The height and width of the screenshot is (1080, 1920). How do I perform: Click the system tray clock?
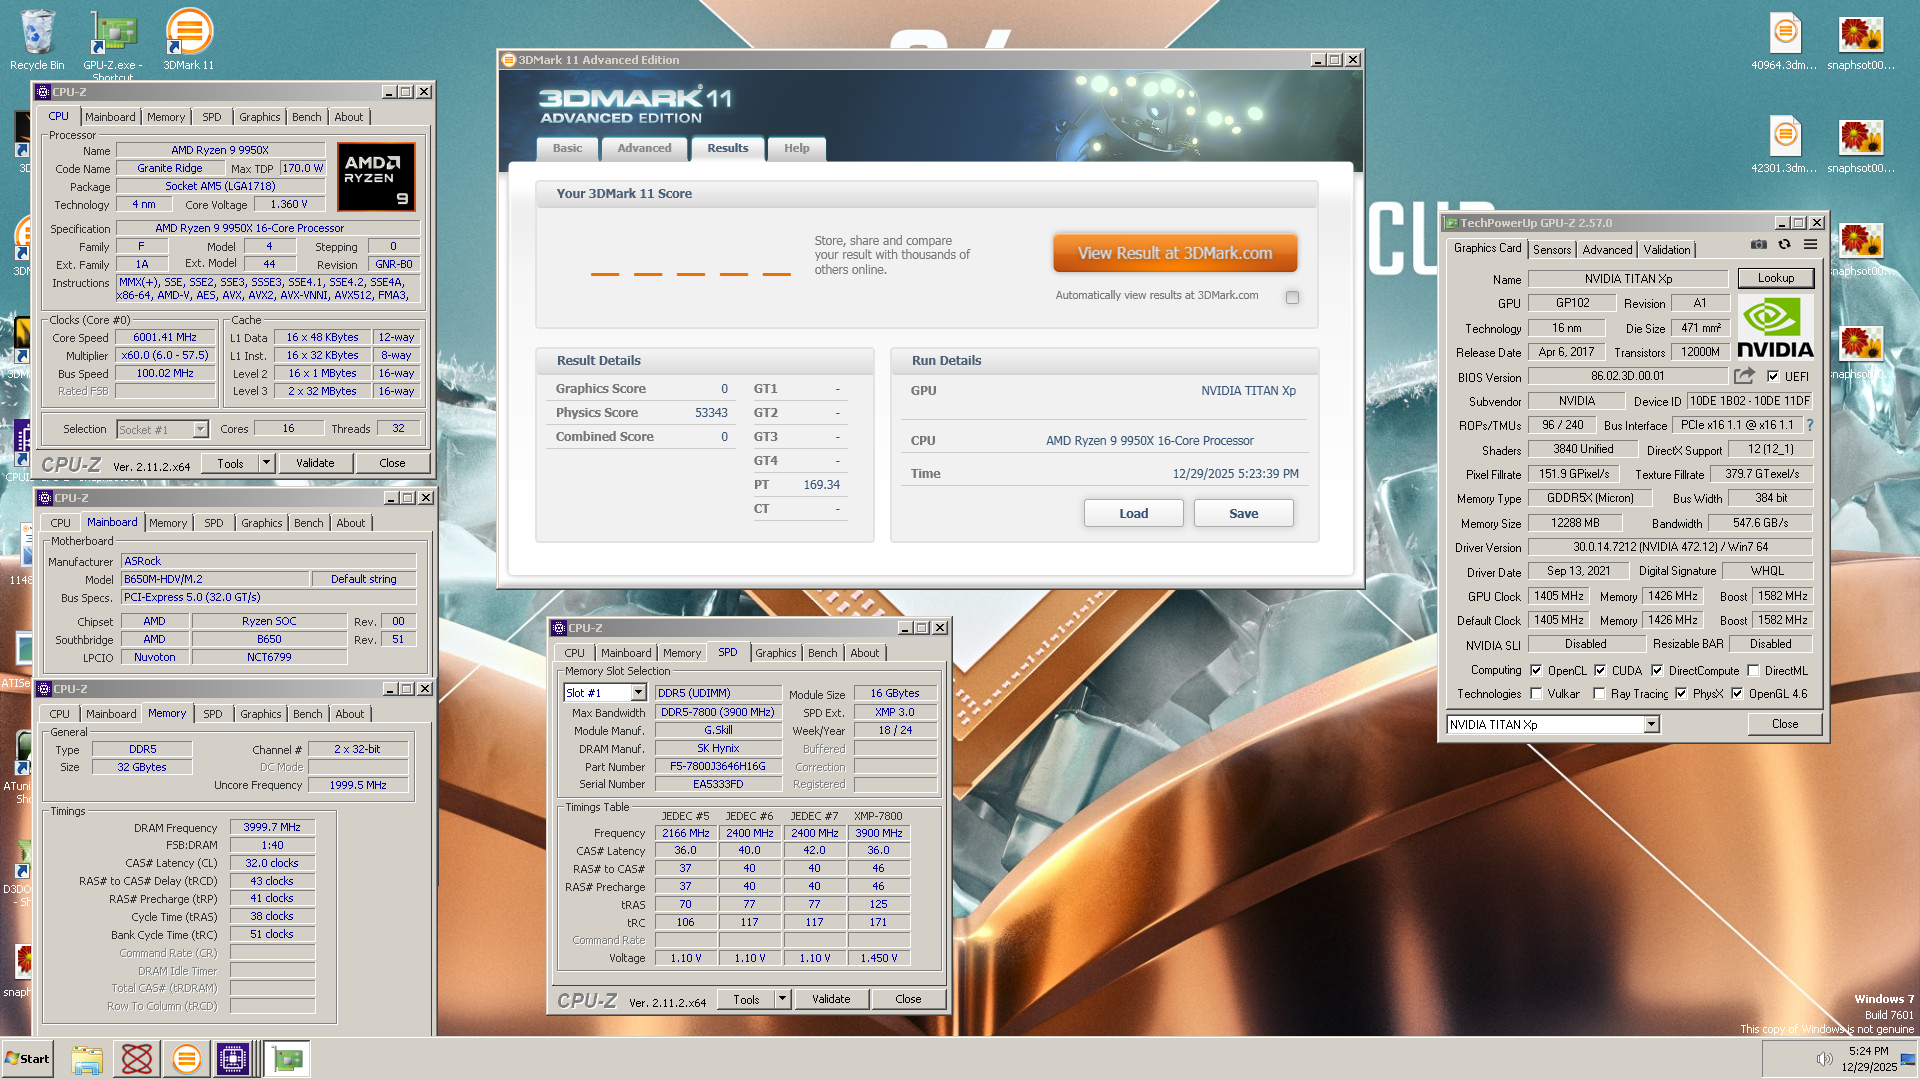(x=1868, y=1058)
